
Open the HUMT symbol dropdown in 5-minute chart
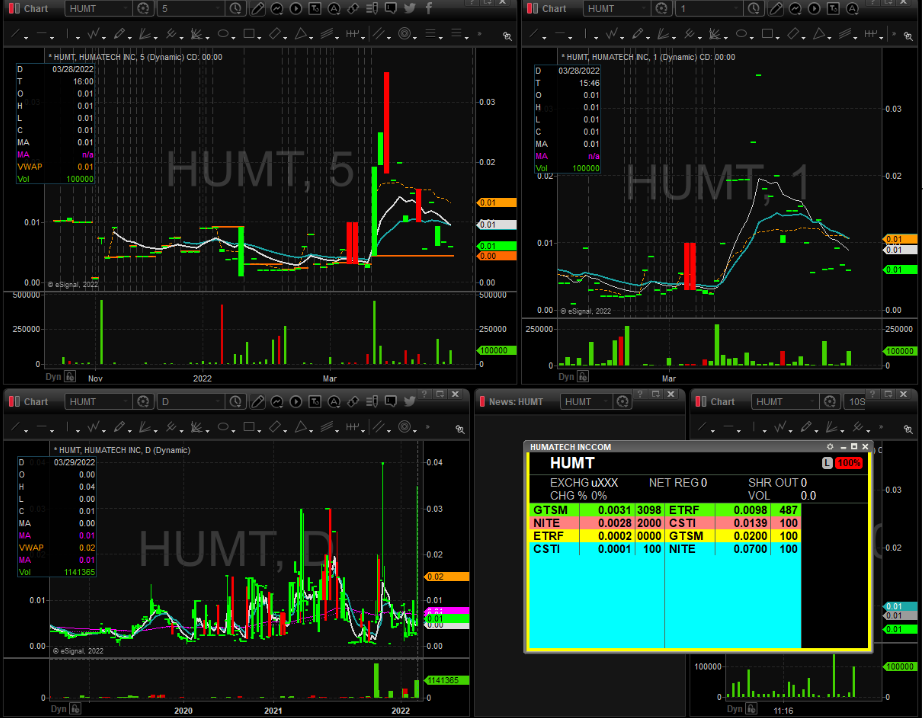point(98,8)
